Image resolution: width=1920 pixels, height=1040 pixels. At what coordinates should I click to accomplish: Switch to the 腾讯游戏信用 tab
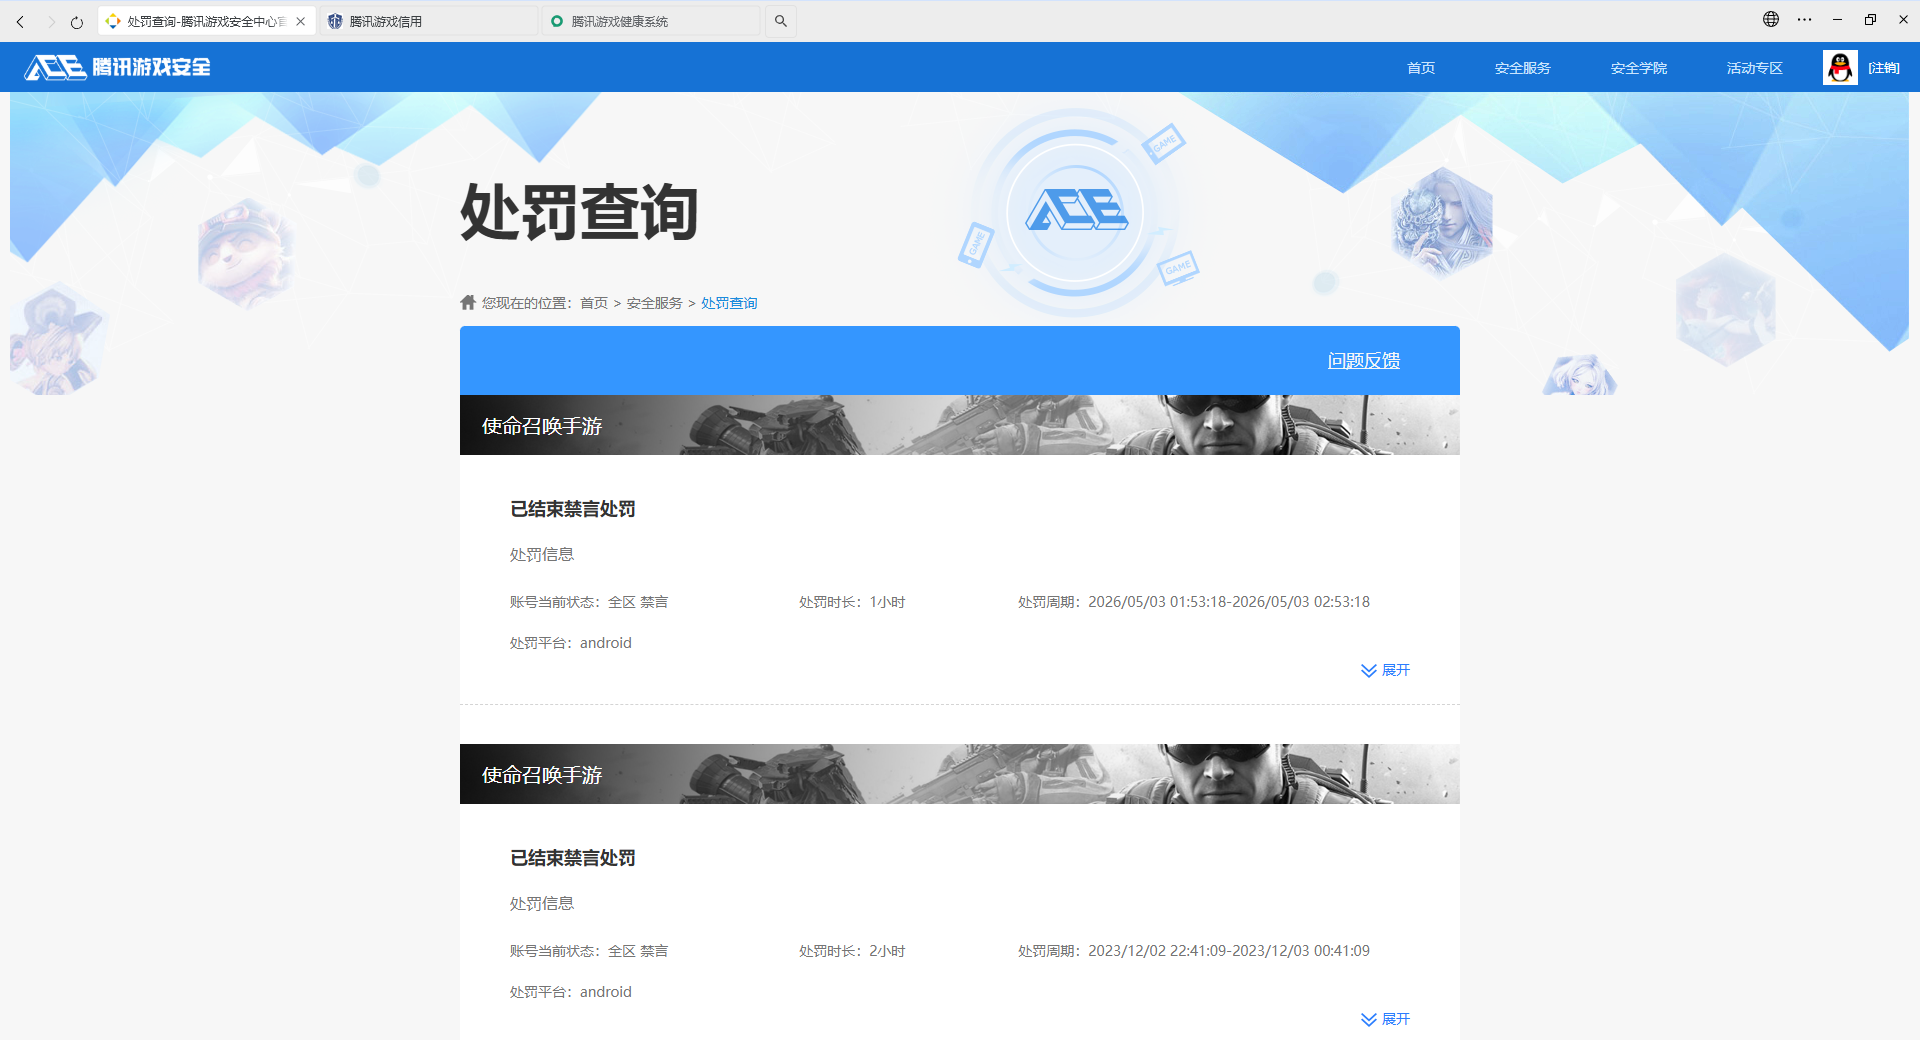pos(429,21)
